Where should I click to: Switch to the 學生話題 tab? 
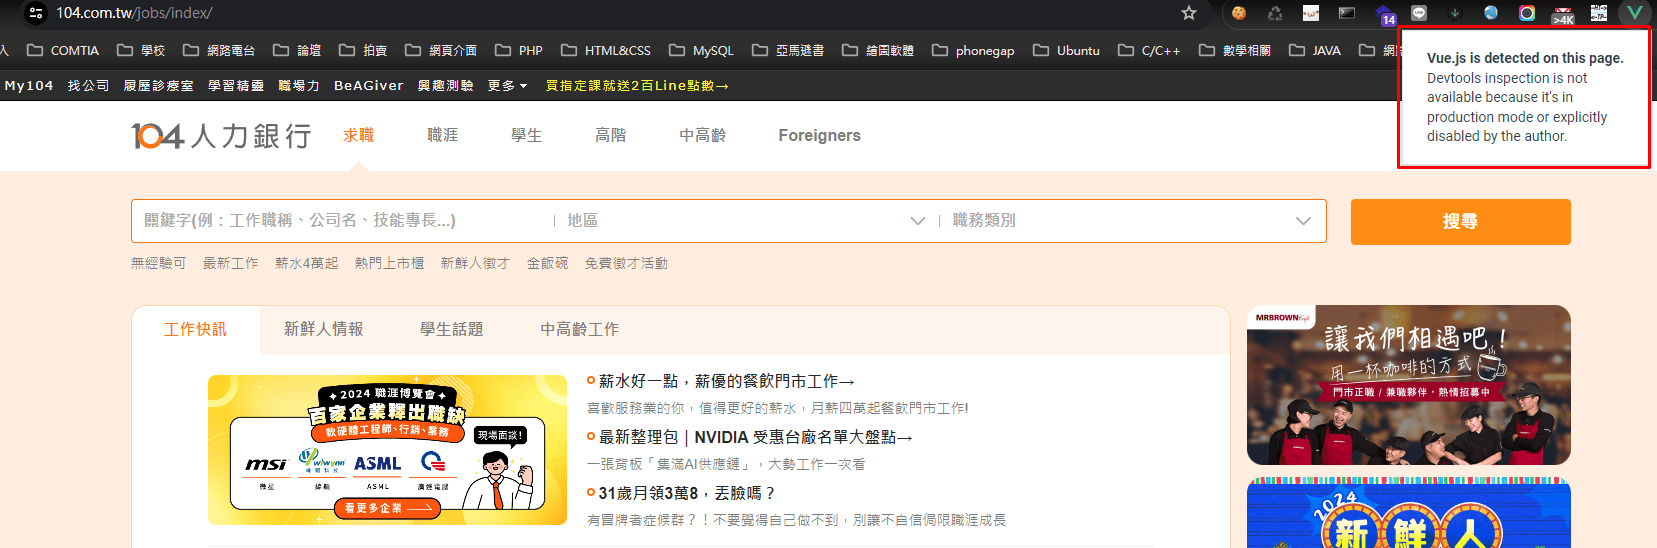(451, 329)
